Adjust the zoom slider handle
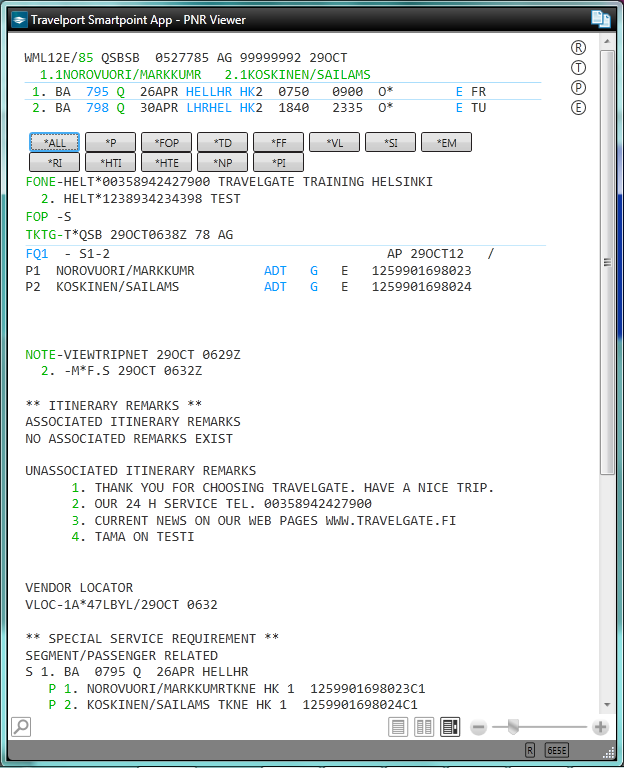The width and height of the screenshot is (624, 768). [x=513, y=727]
